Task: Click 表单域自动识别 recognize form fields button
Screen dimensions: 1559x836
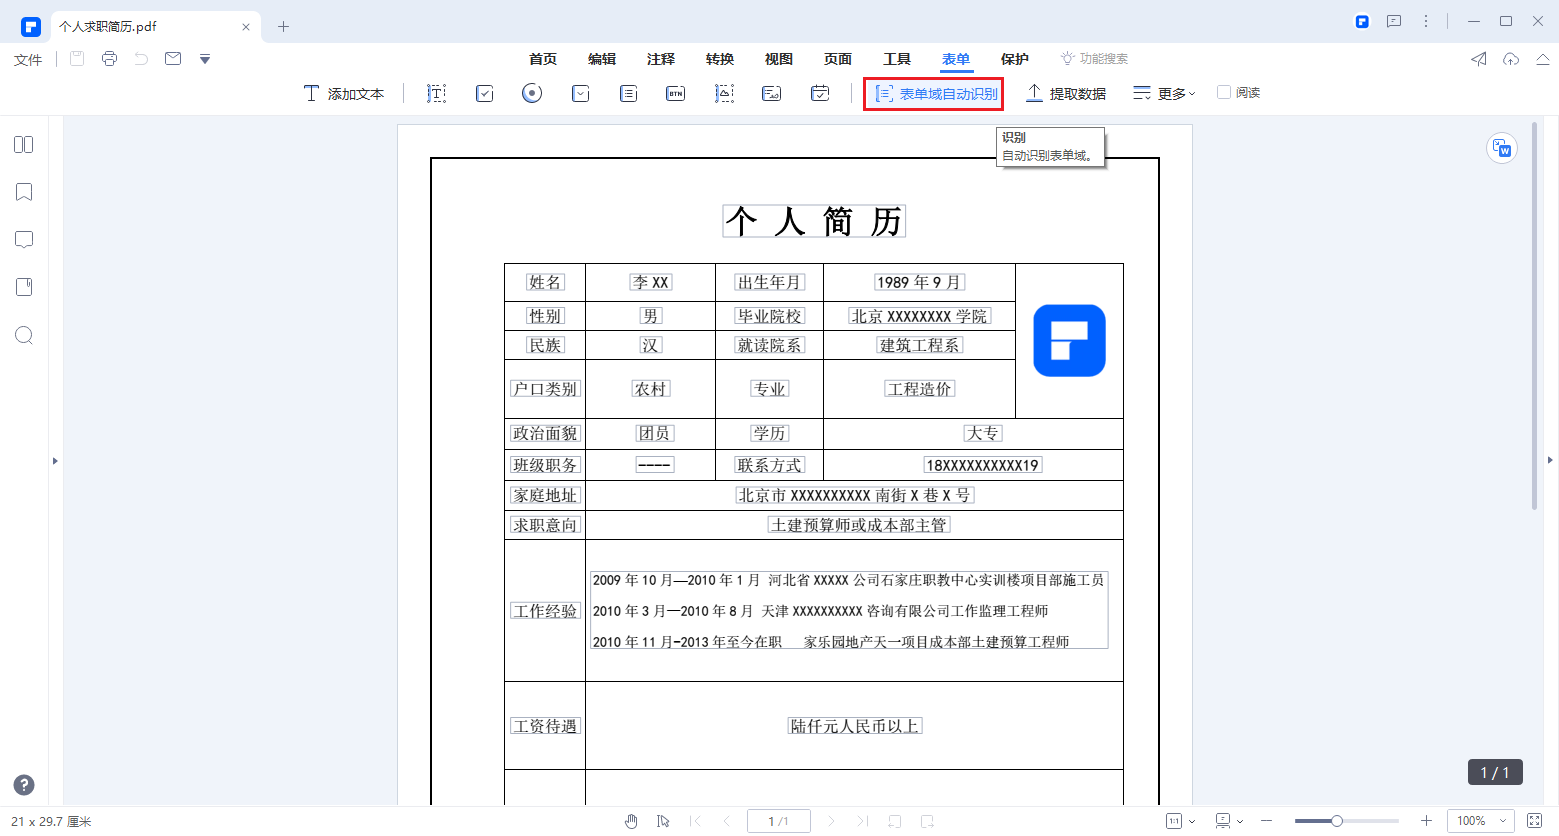Action: (x=932, y=92)
